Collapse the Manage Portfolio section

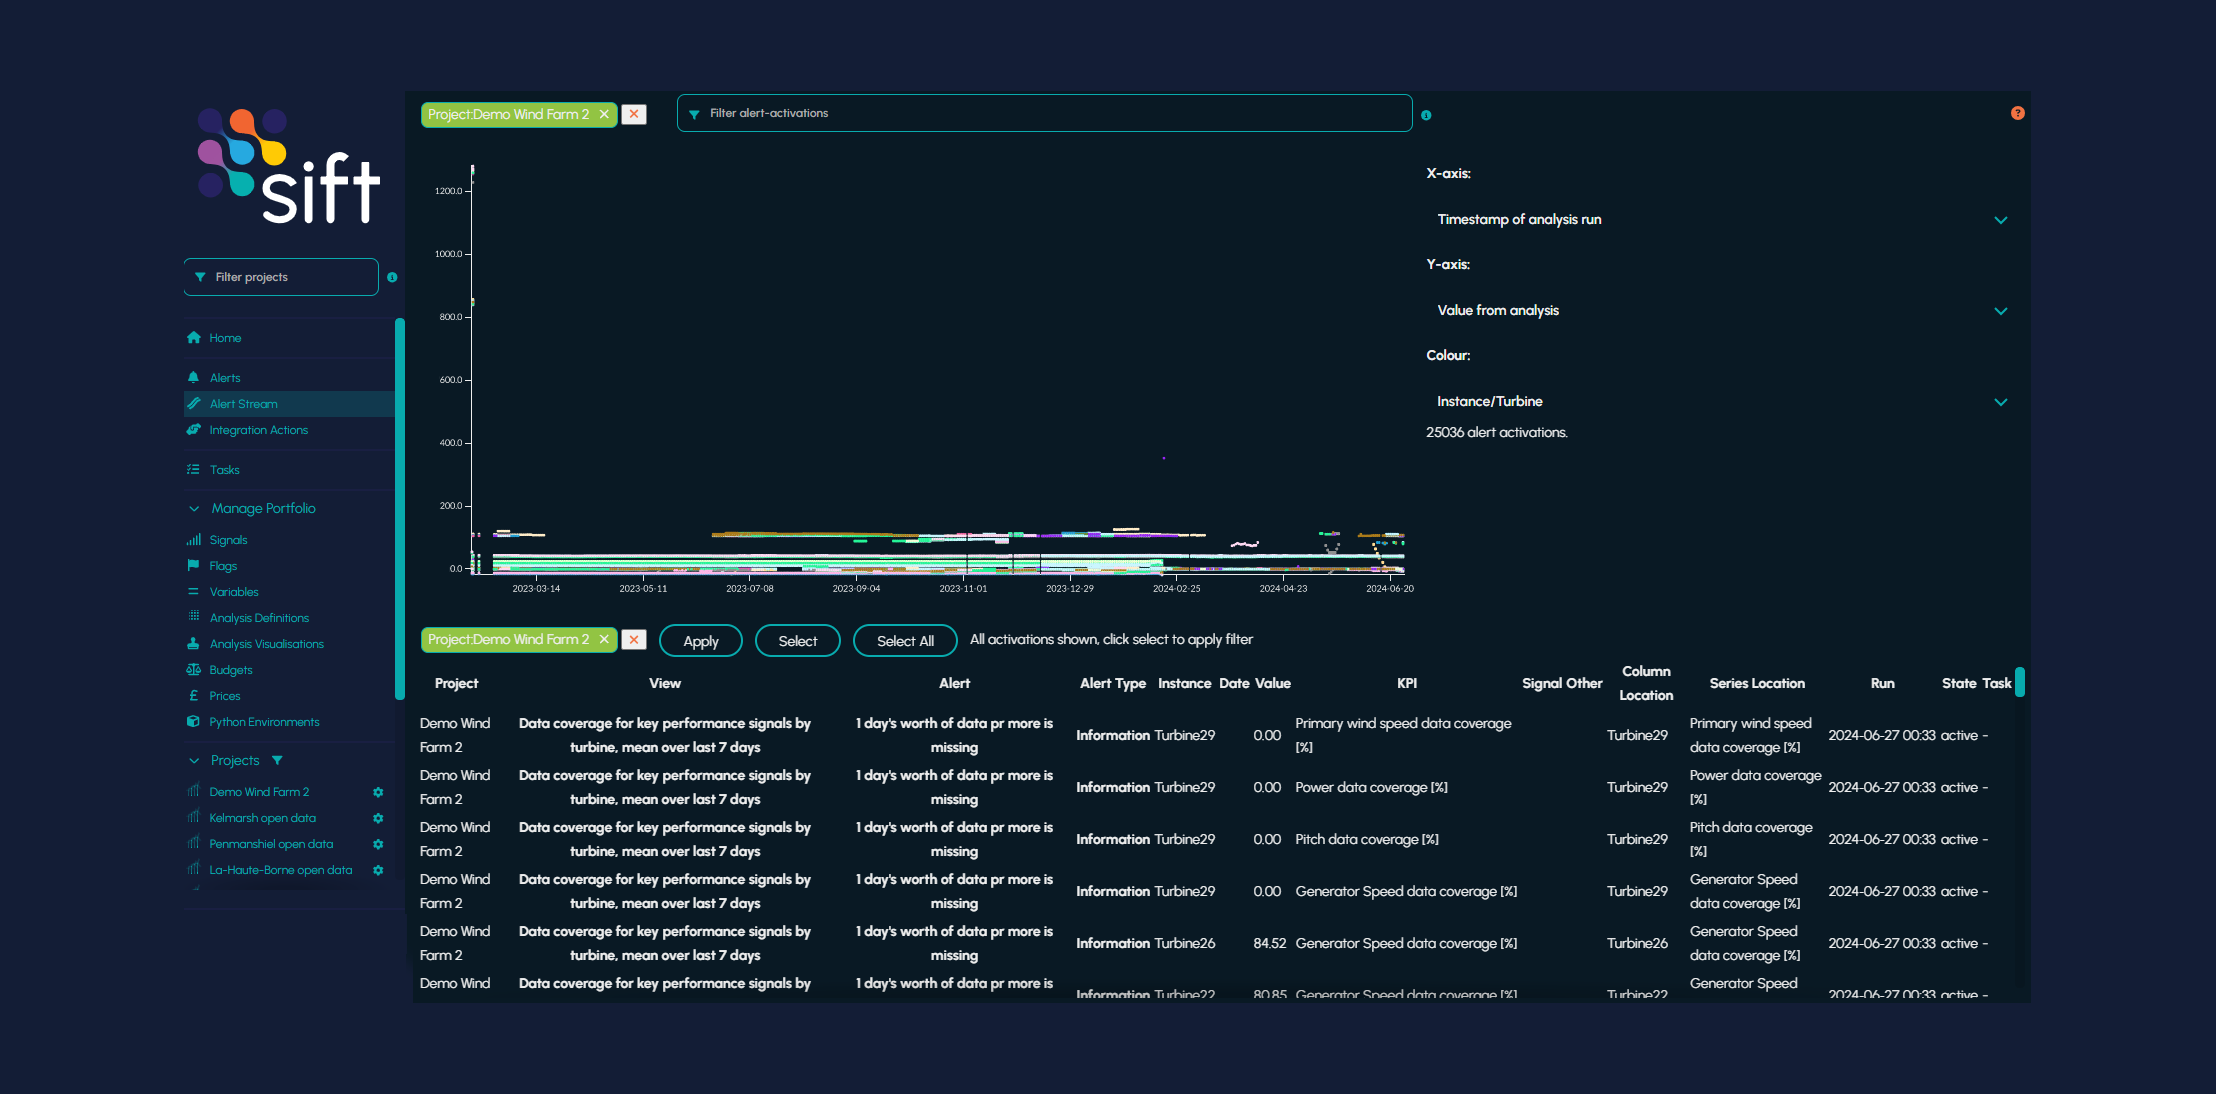194,509
